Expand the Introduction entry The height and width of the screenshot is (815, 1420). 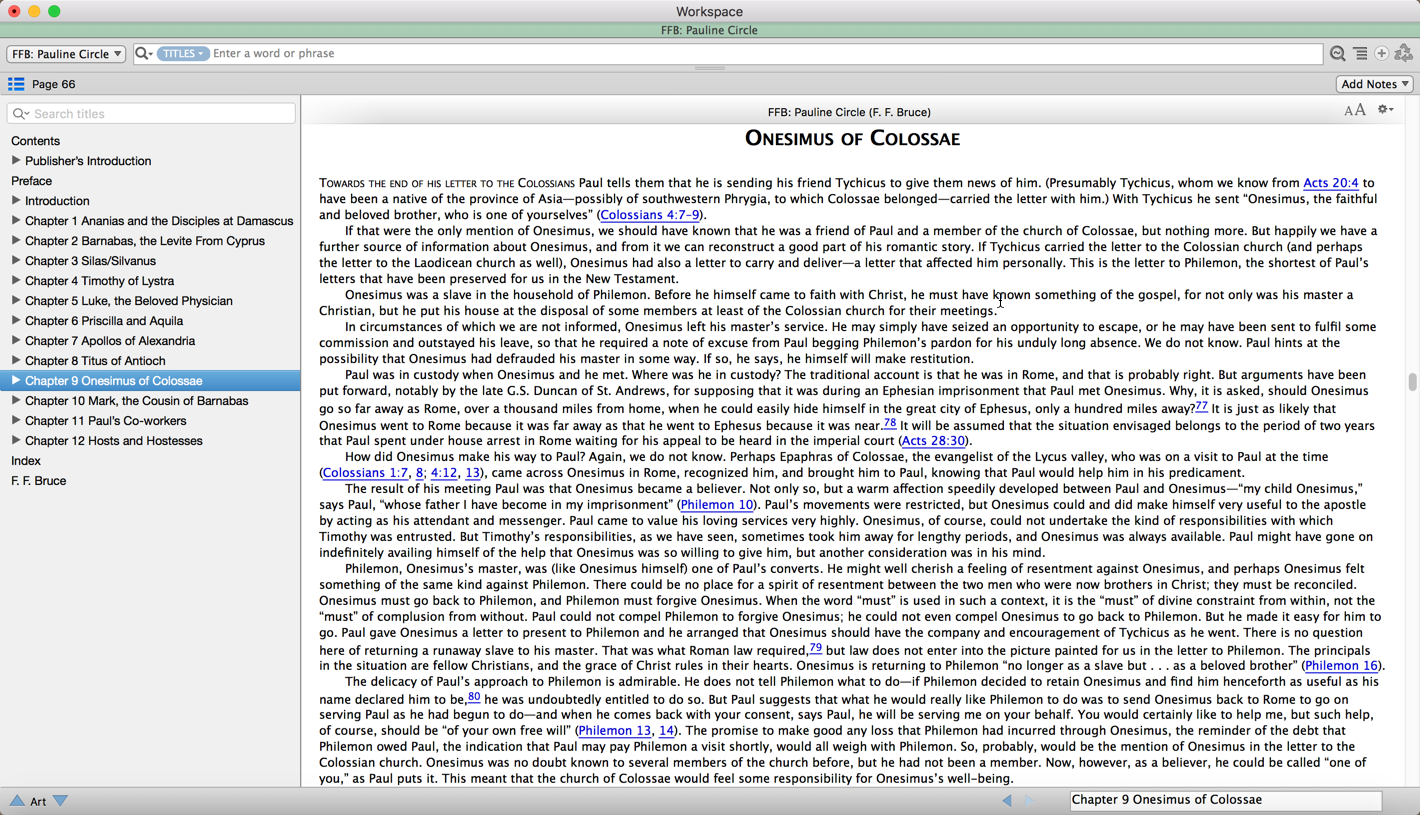click(16, 200)
